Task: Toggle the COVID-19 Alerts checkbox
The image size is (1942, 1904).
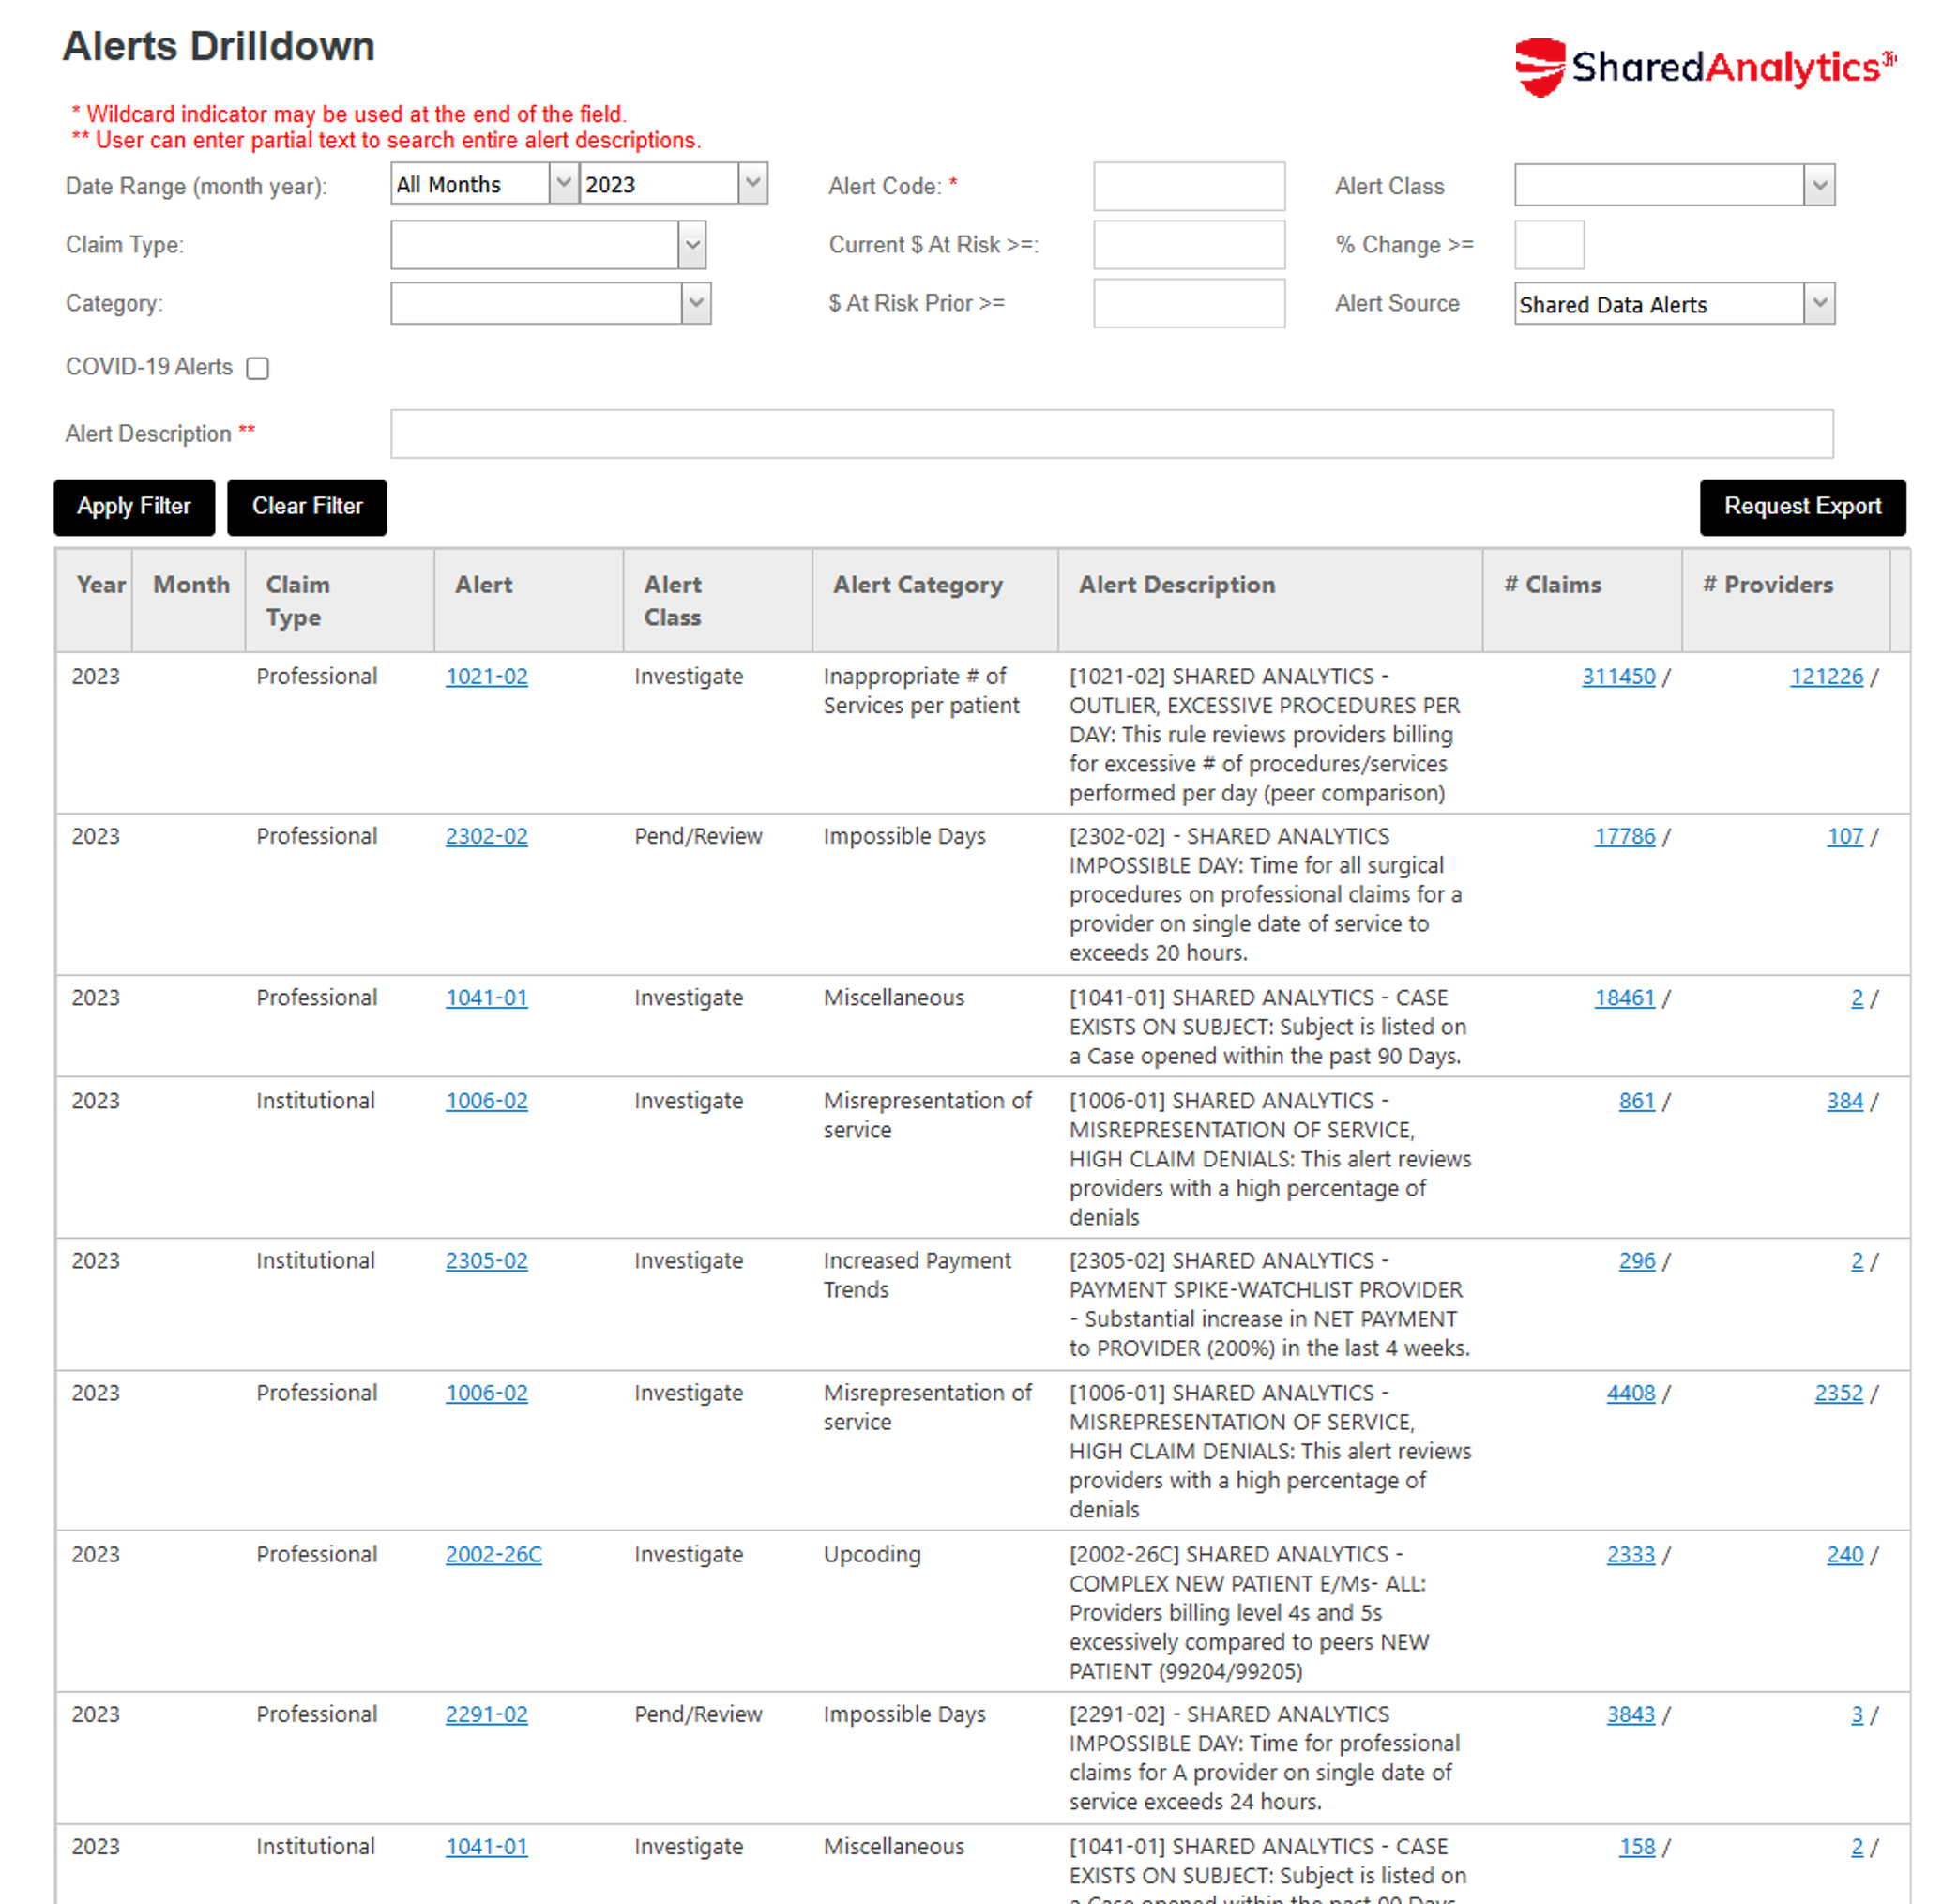Action: pos(258,368)
